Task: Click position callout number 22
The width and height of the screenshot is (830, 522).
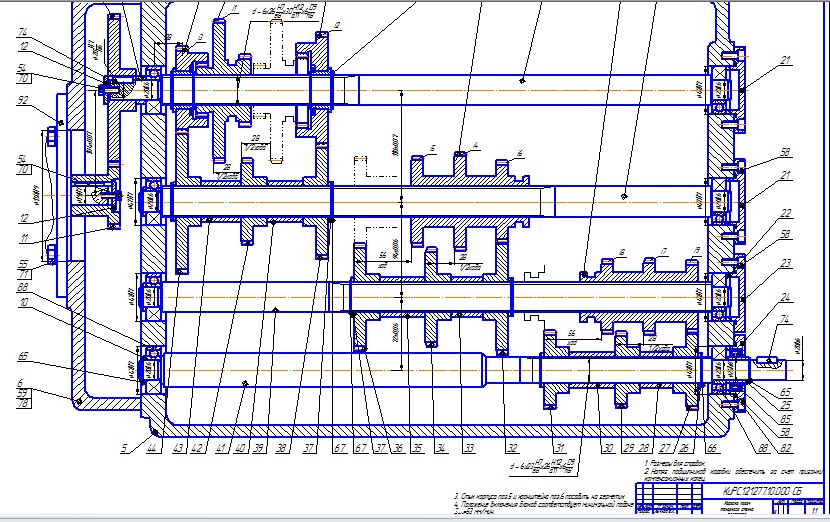Action: coord(786,213)
